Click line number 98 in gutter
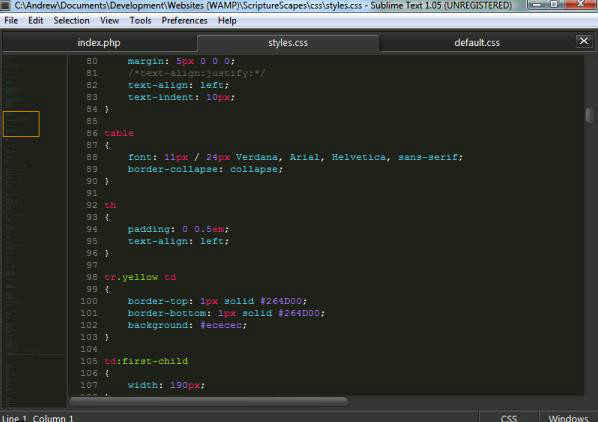598x422 pixels. pos(92,277)
